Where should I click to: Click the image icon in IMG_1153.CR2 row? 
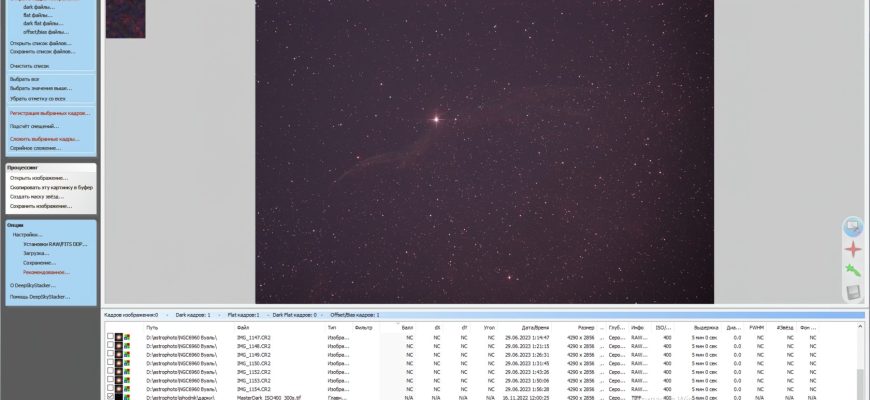click(x=119, y=379)
